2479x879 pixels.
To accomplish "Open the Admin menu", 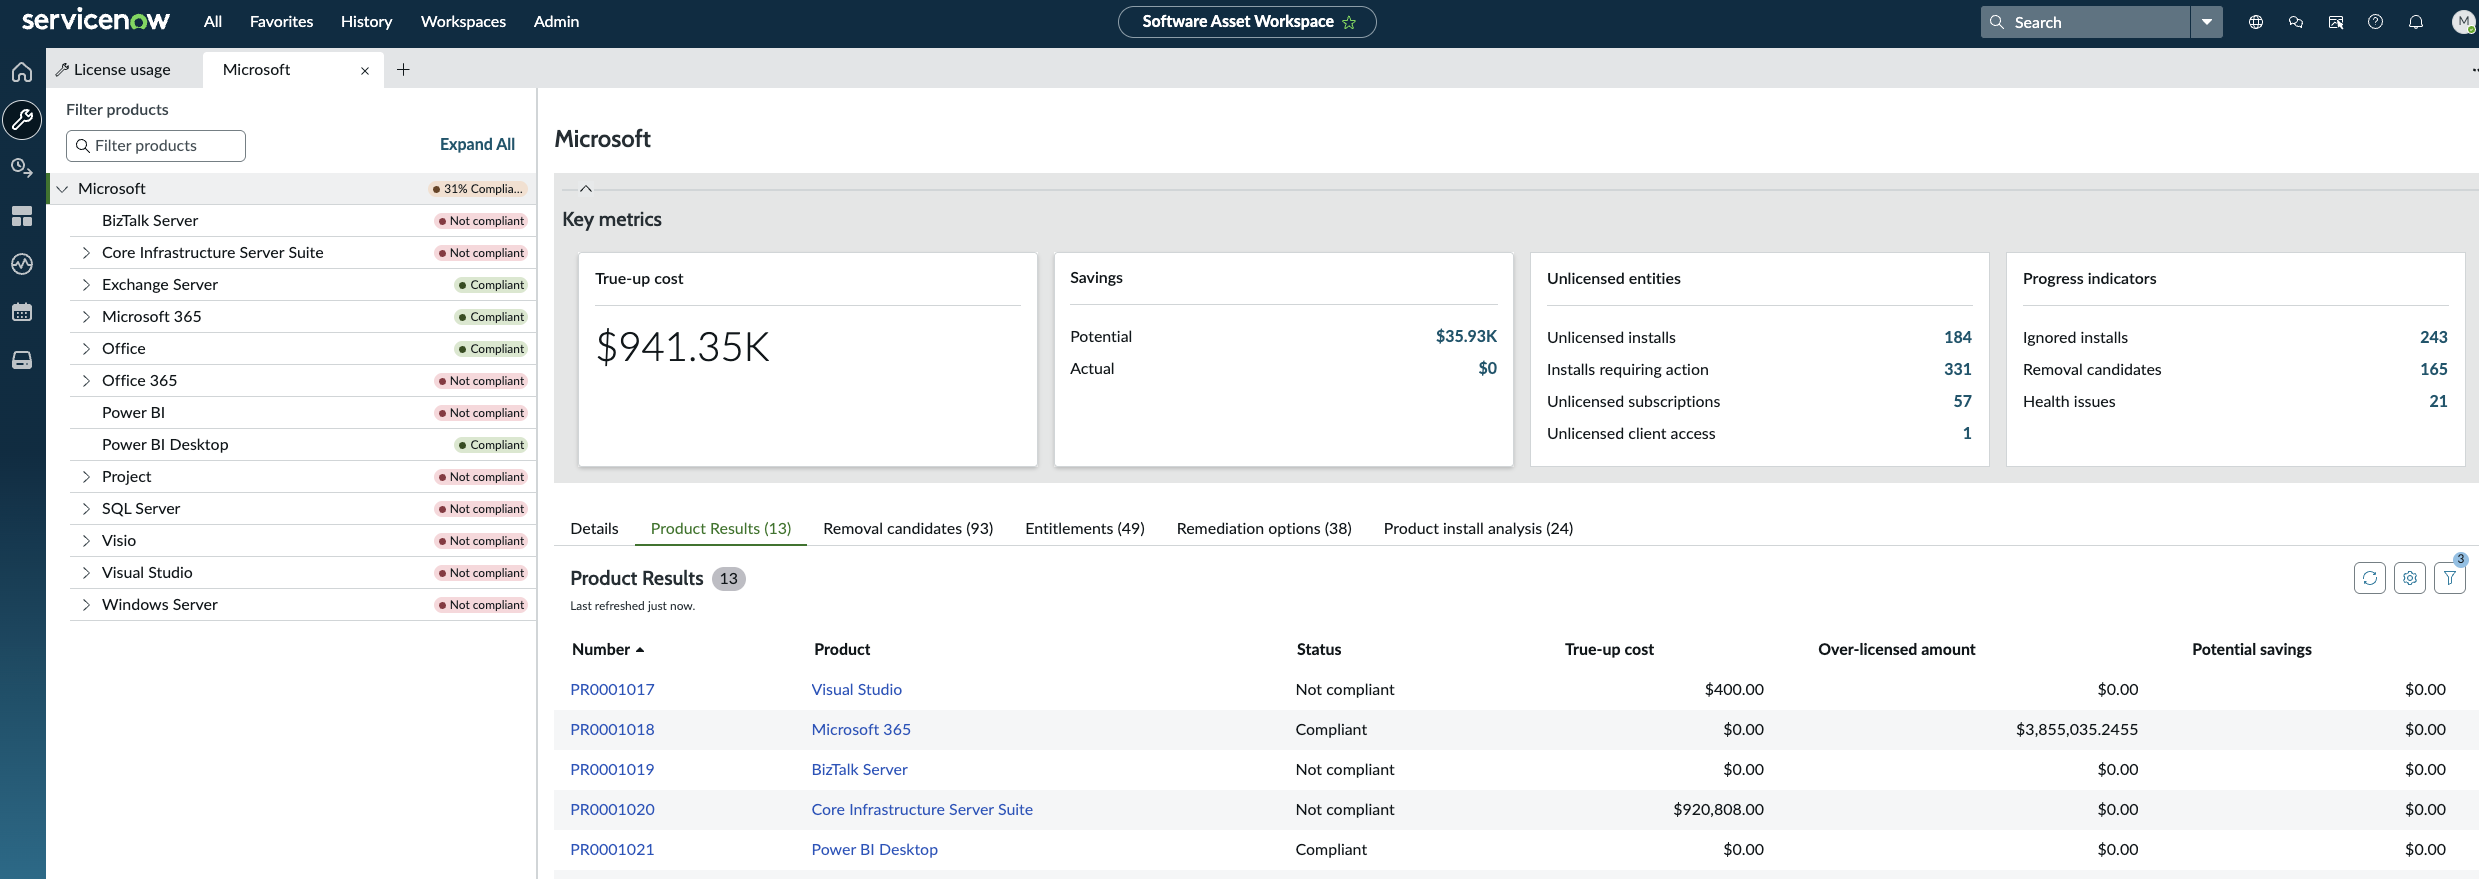I will point(556,21).
